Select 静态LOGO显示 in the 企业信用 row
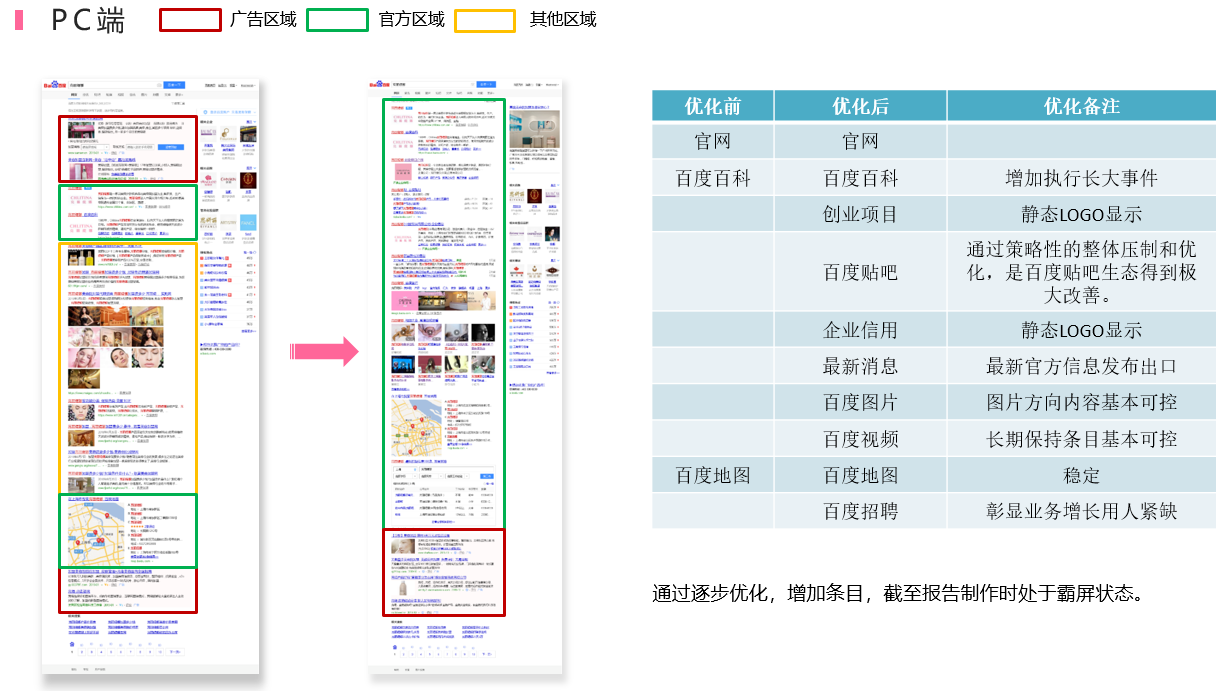1230x691 pixels. 1082,330
